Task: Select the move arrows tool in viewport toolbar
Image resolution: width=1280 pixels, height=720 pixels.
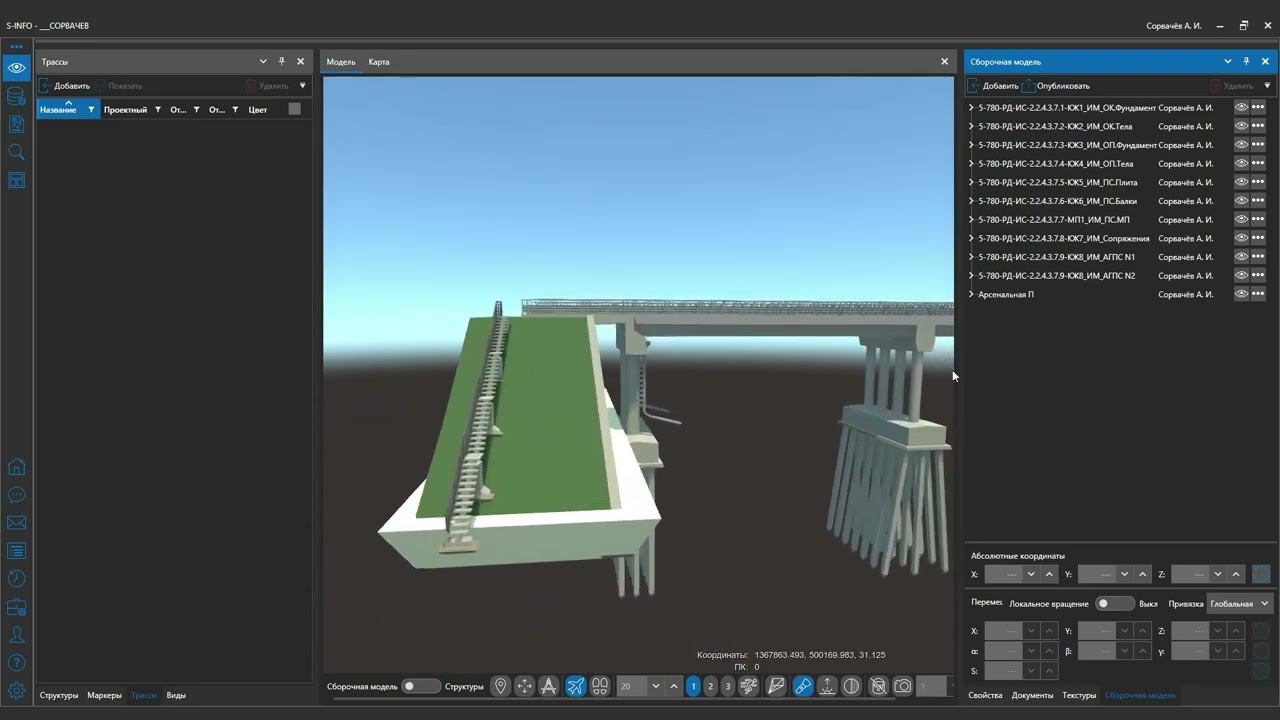Action: pyautogui.click(x=525, y=686)
